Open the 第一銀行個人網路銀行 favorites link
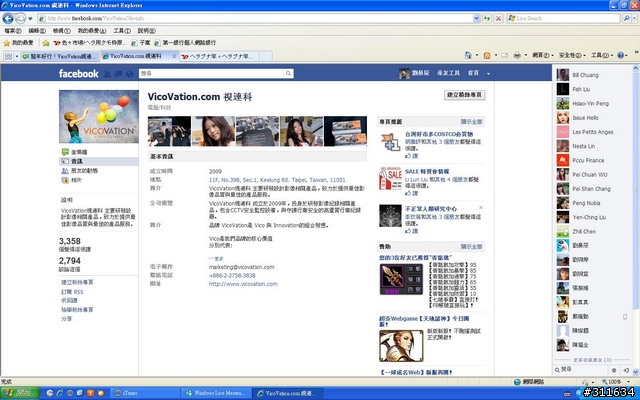 [185, 42]
